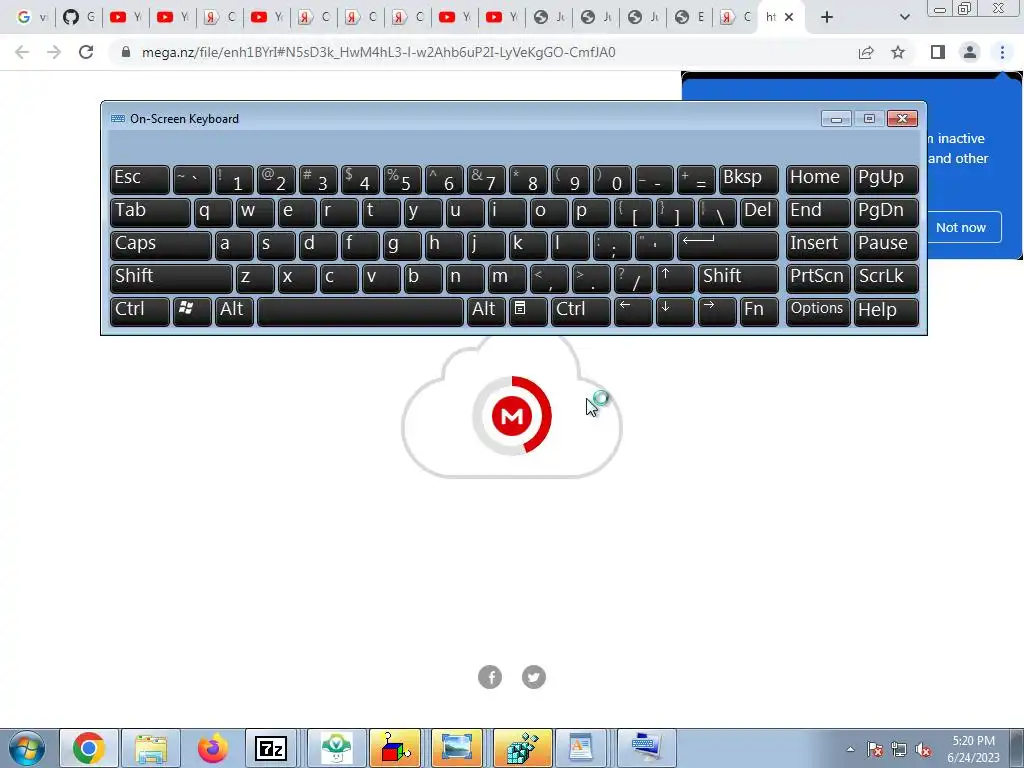Open Chrome's three-dot menu
1024x768 pixels.
(x=1002, y=52)
